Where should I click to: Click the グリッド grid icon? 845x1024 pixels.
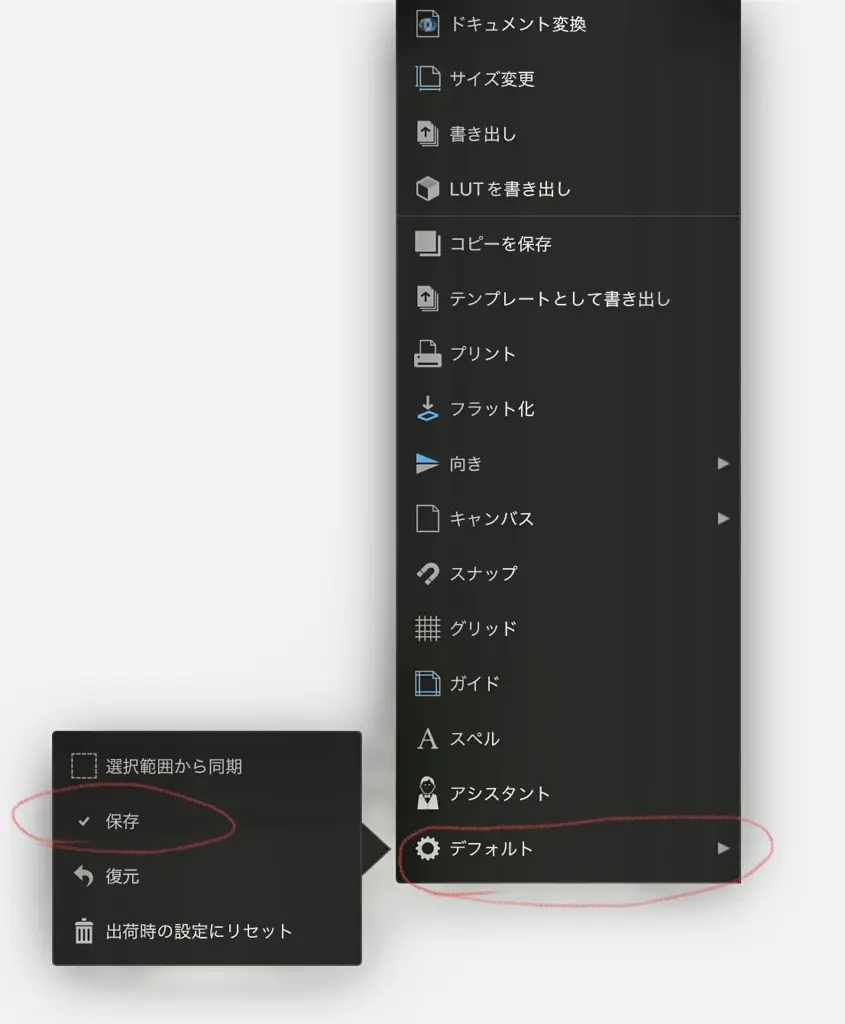point(428,628)
